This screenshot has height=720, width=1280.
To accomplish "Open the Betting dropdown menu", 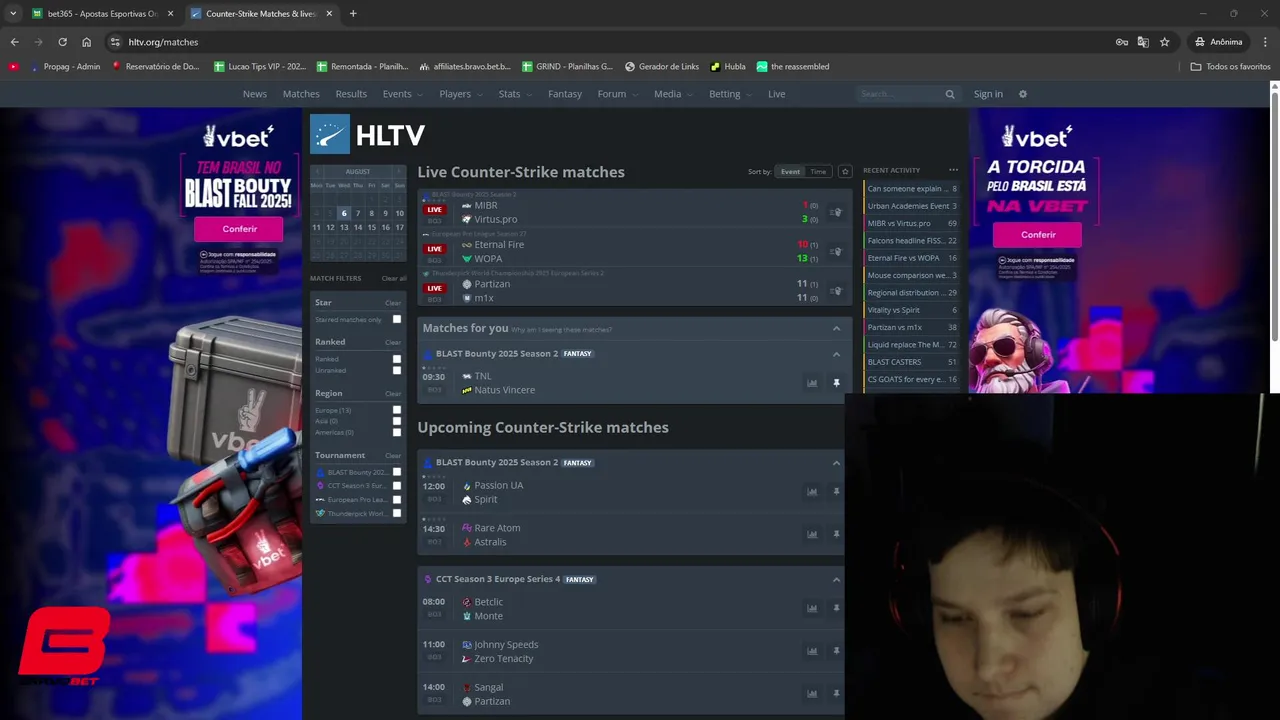I will [x=729, y=94].
